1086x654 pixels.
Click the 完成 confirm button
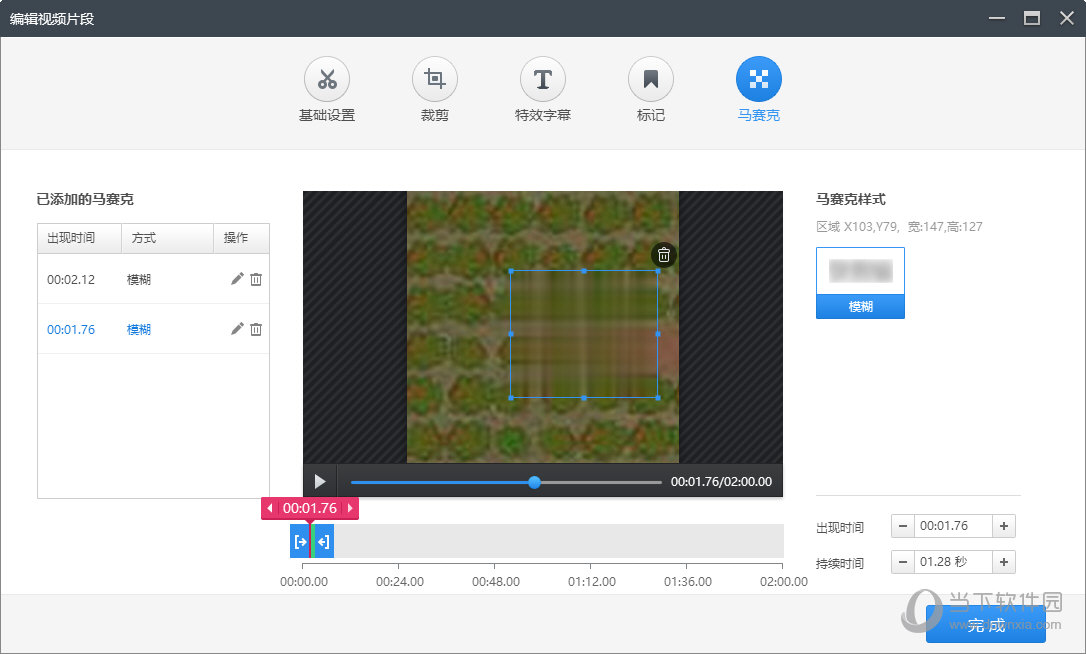(x=986, y=625)
